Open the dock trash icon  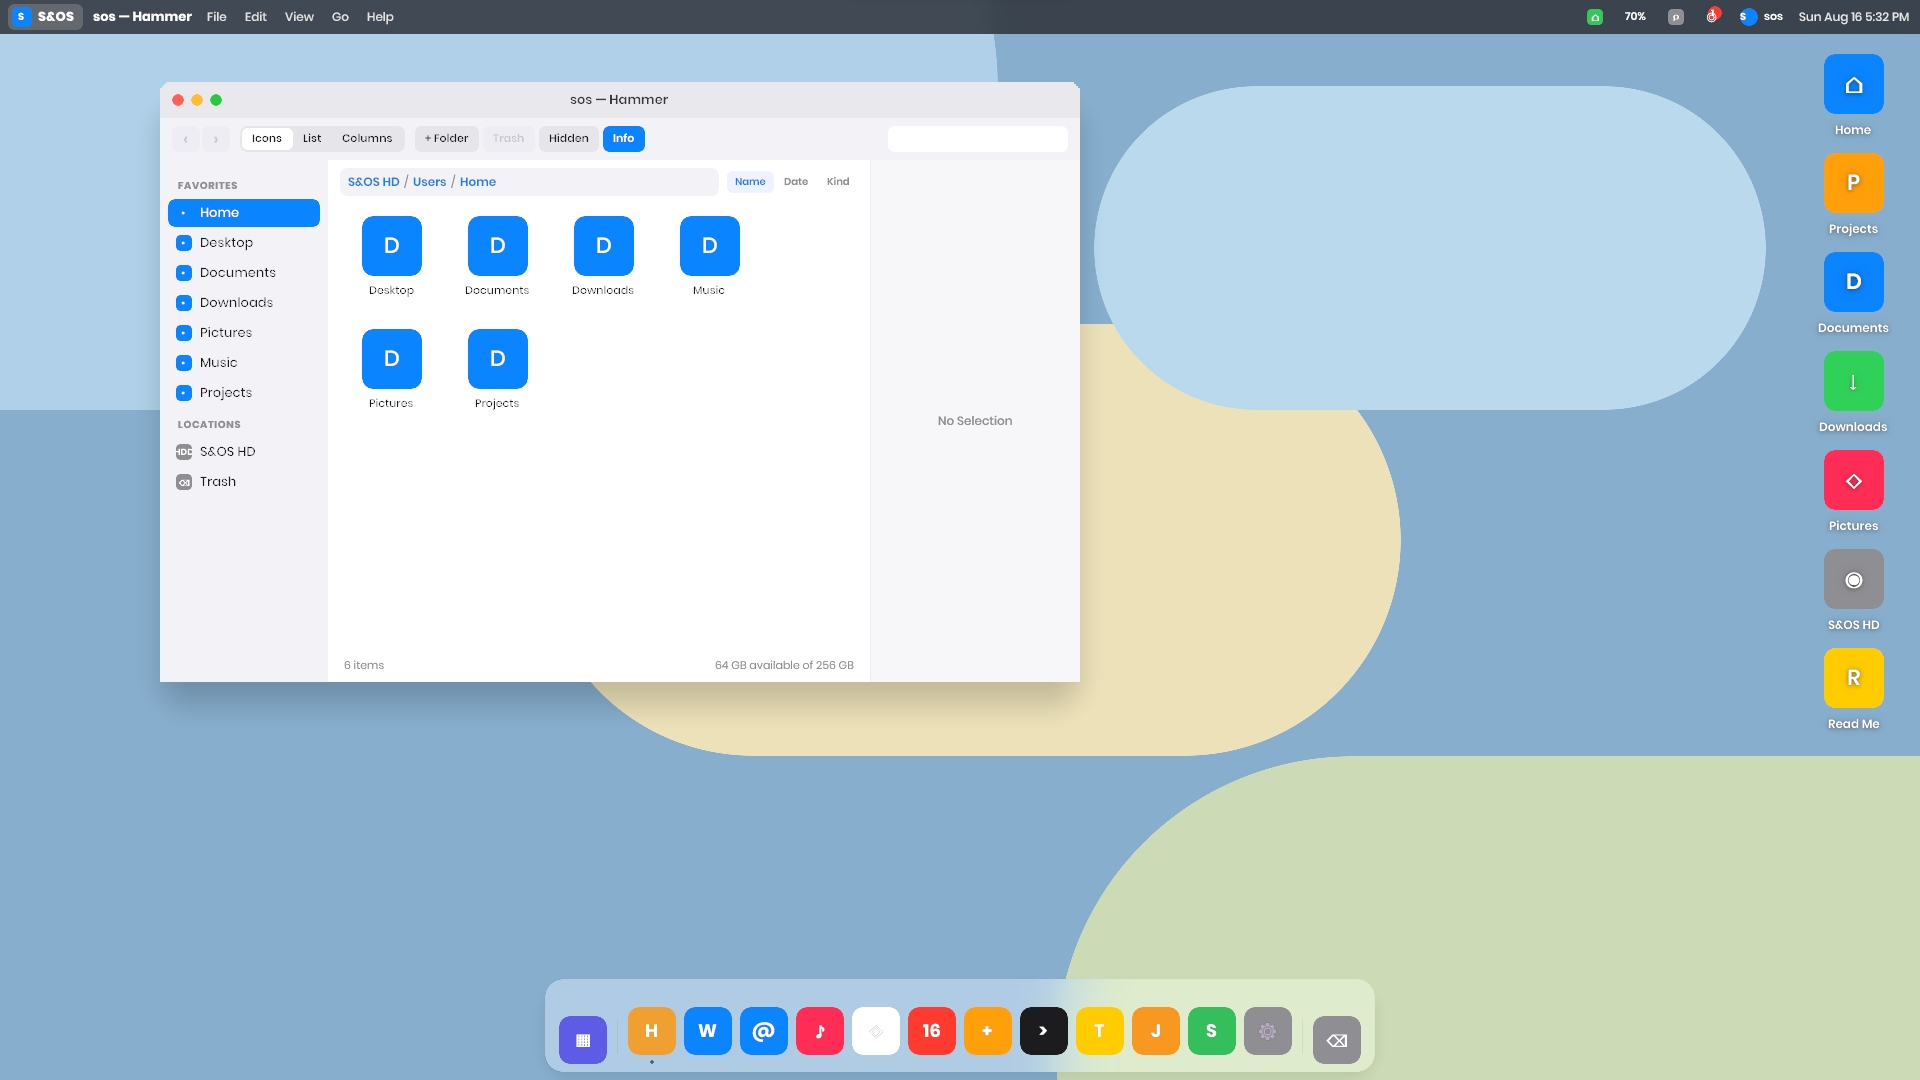pos(1336,1040)
